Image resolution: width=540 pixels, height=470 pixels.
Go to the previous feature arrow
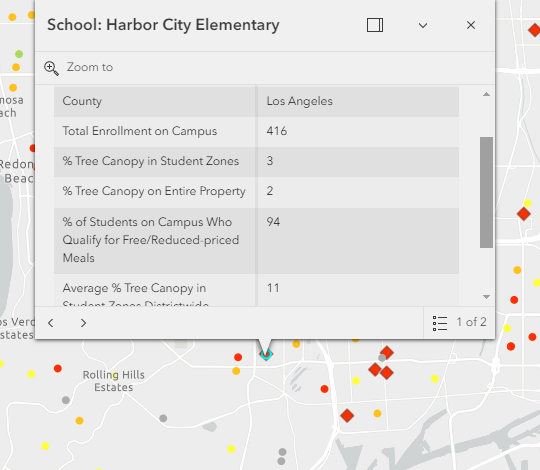click(51, 323)
